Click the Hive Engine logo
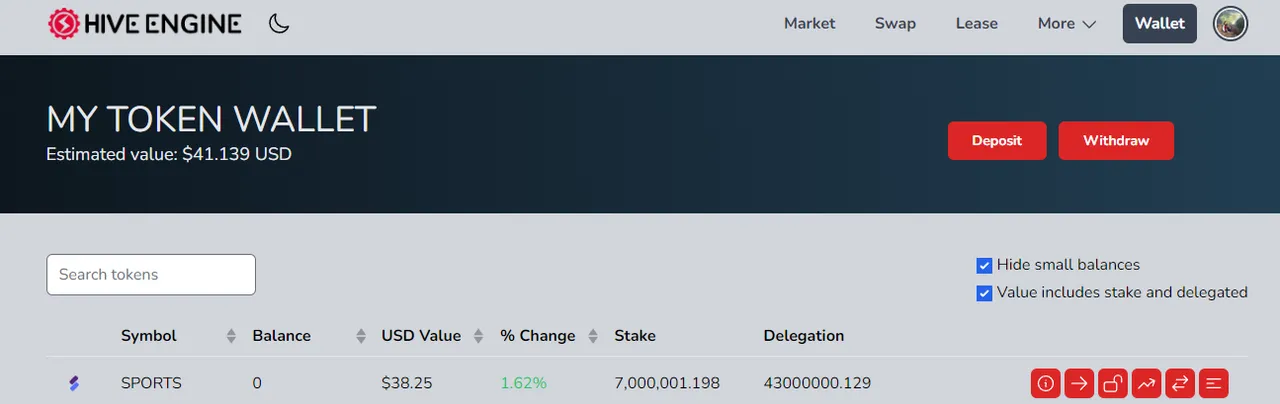The width and height of the screenshot is (1280, 404). click(145, 23)
